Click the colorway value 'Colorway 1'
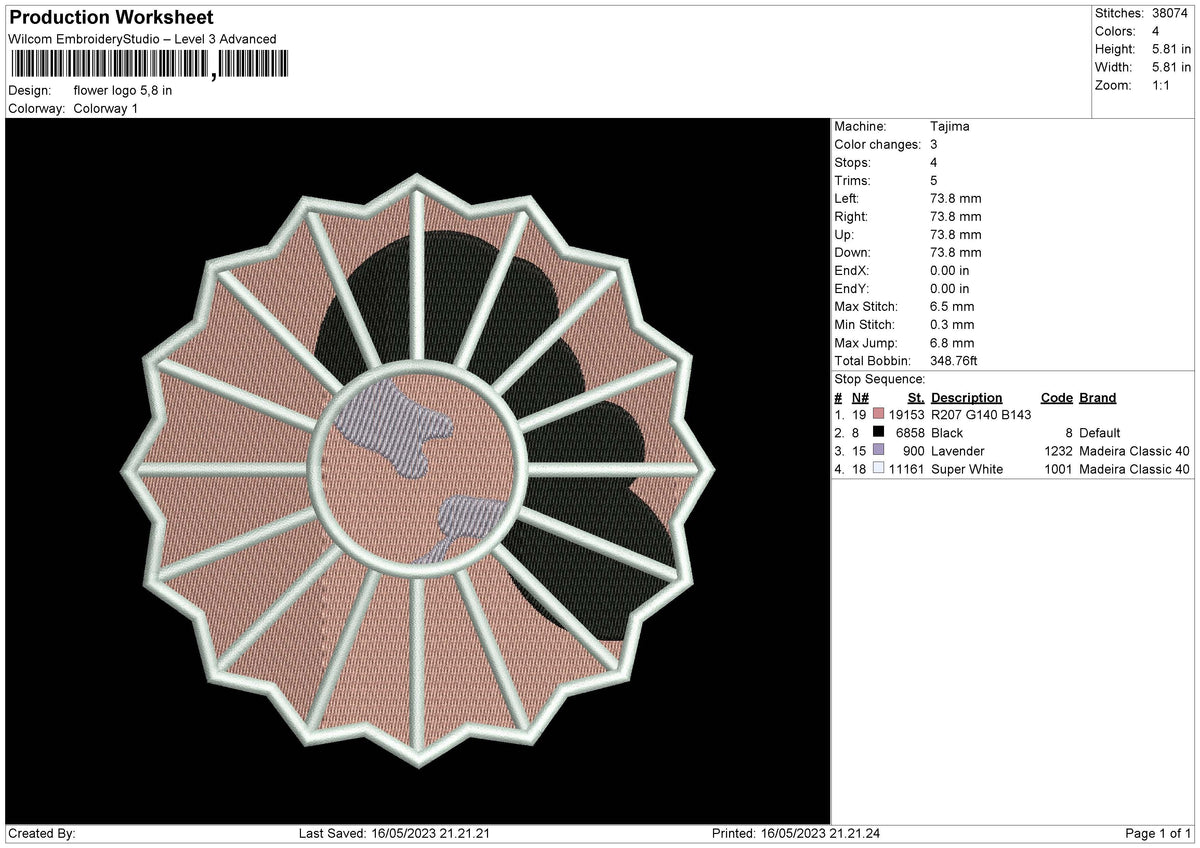Screen dimensions: 1200x848 pyautogui.click(x=105, y=108)
